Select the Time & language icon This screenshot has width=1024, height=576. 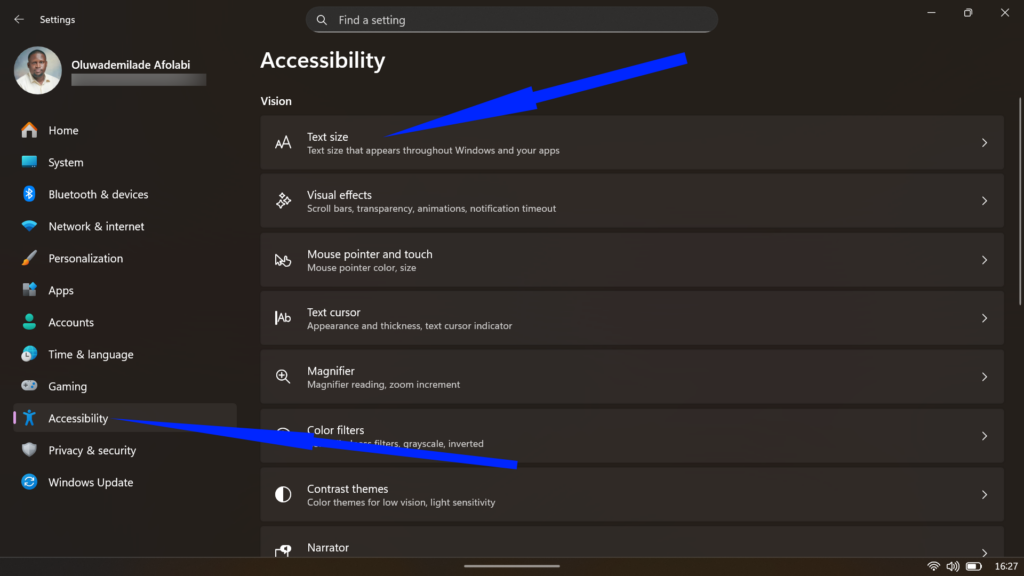(x=30, y=354)
